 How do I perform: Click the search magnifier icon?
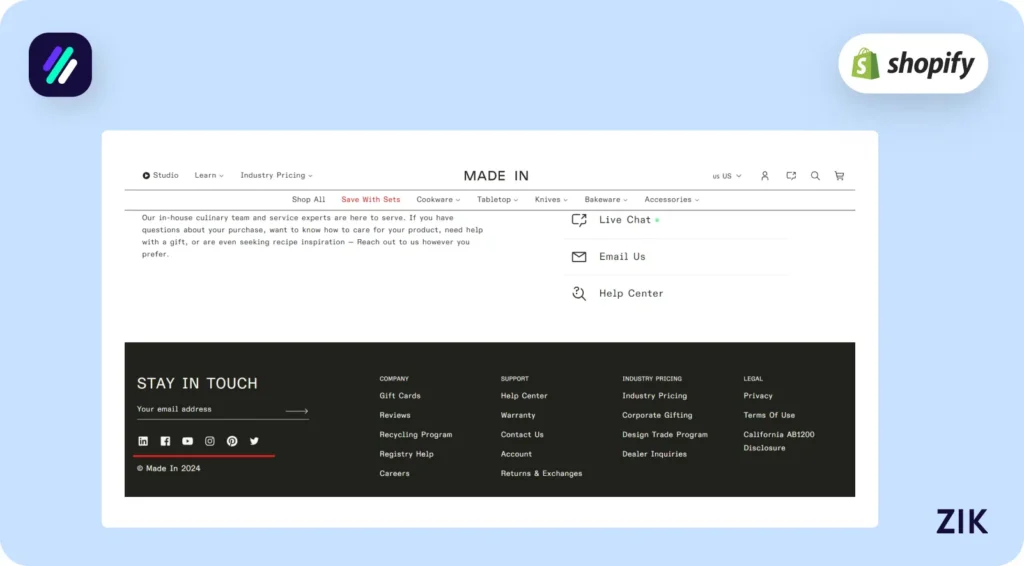[x=815, y=176]
